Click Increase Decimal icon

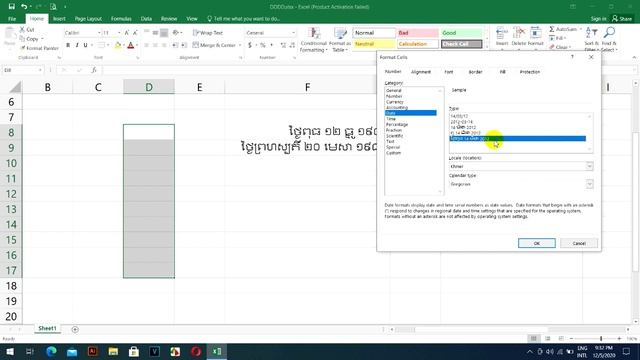tap(283, 45)
